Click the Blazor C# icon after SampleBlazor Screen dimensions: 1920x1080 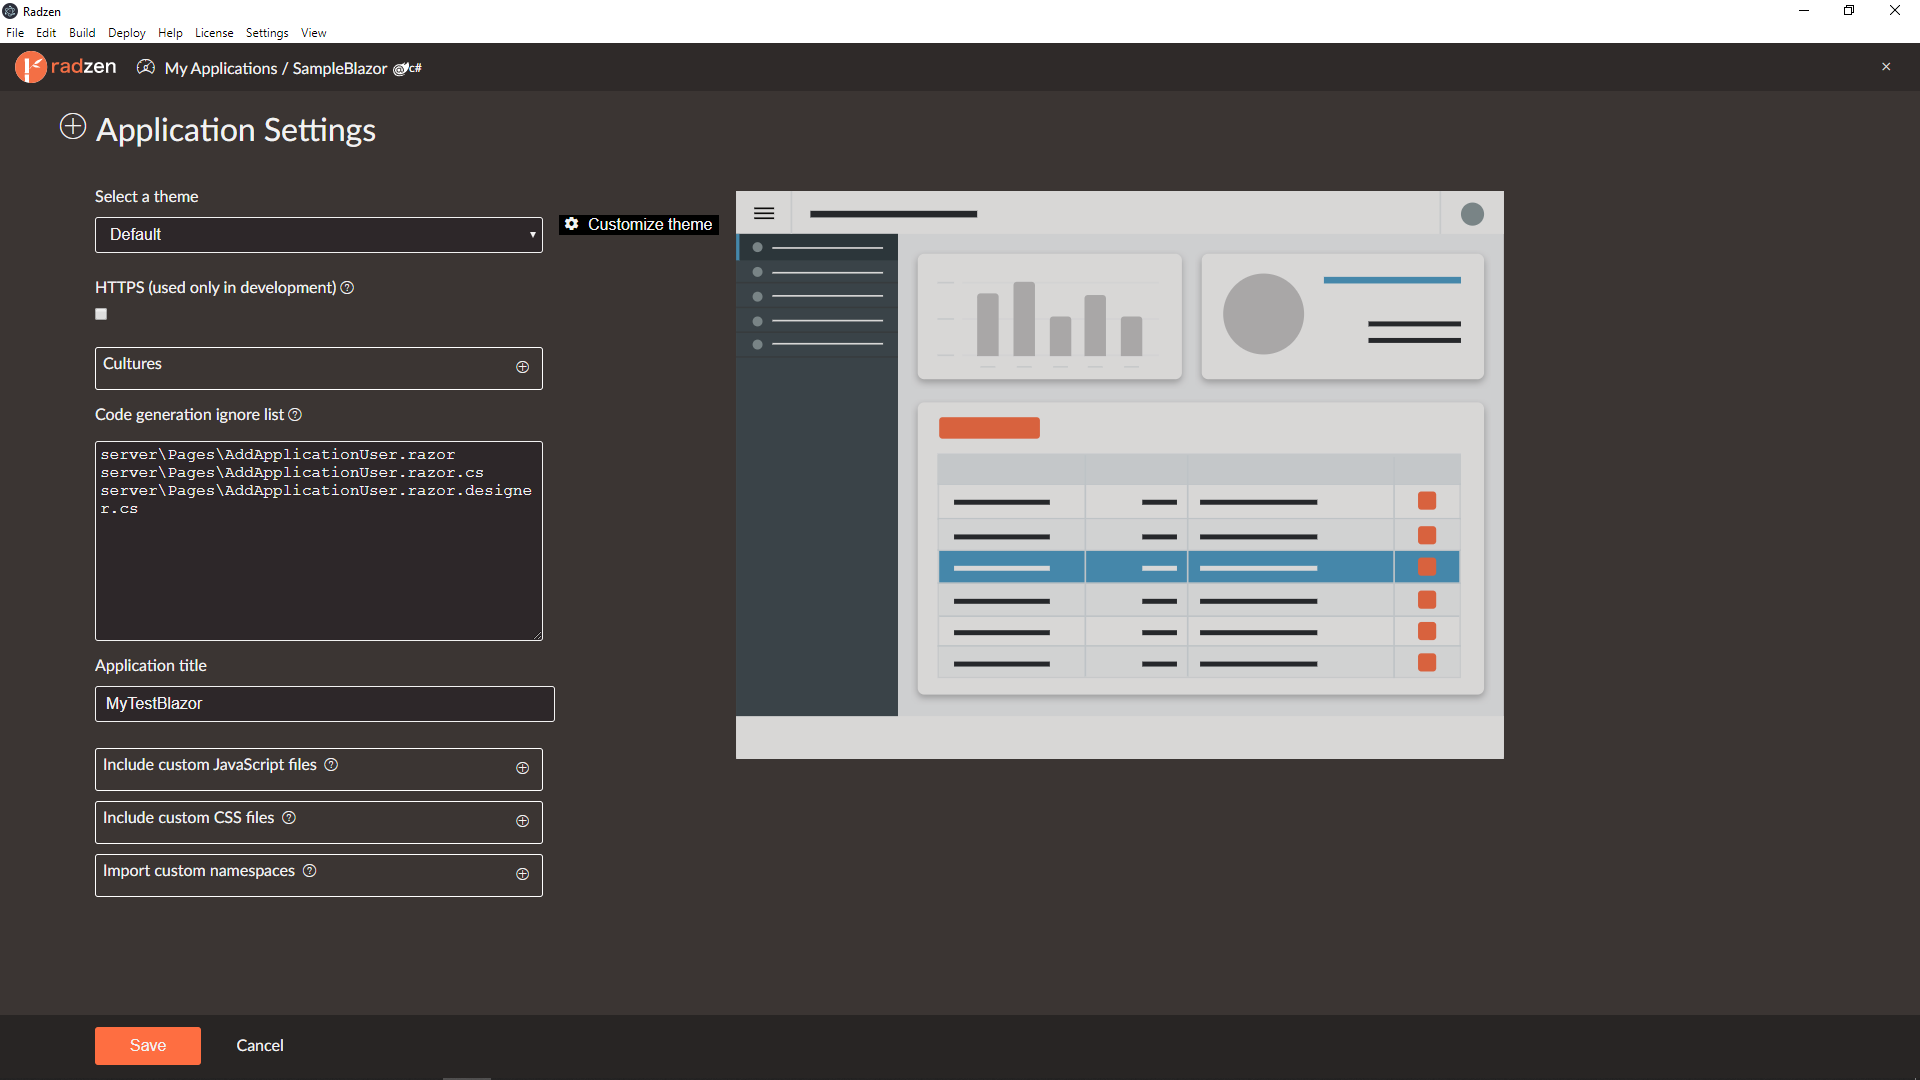point(407,68)
